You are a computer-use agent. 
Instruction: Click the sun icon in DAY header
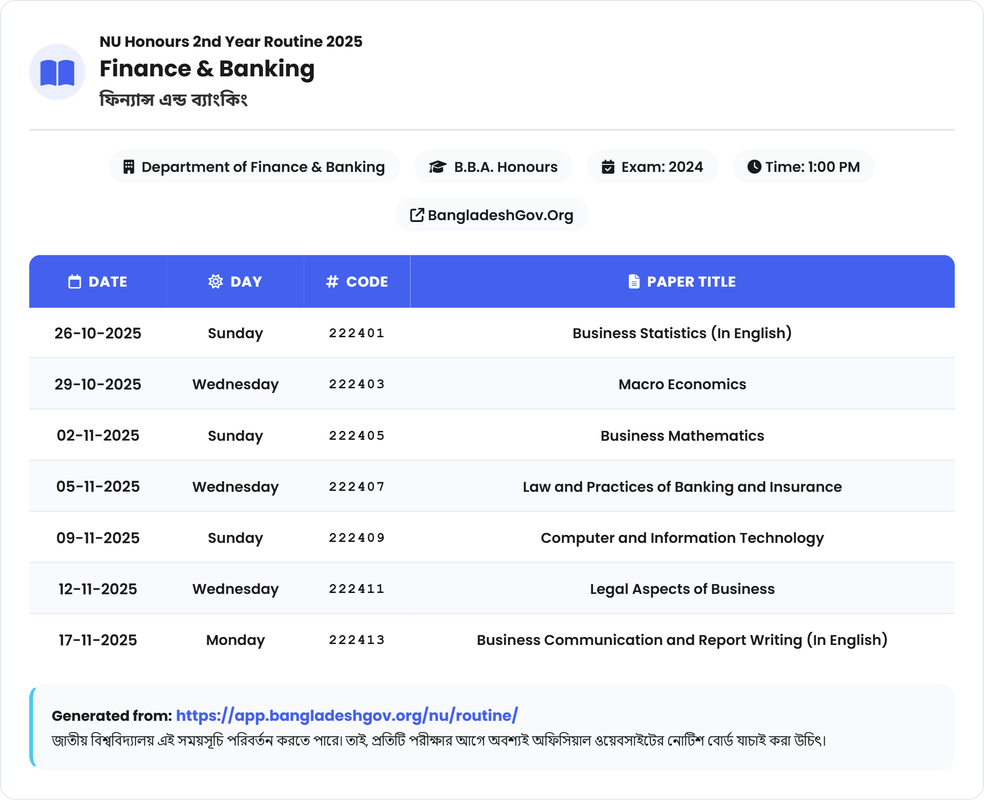point(215,282)
